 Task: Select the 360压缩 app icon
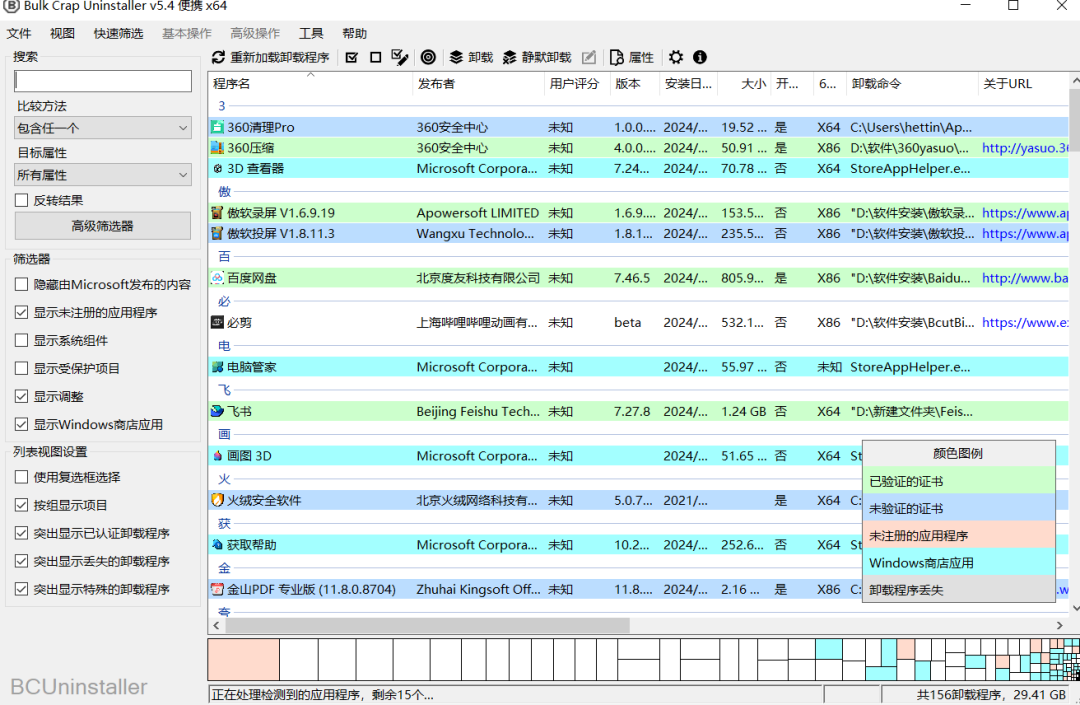point(218,147)
